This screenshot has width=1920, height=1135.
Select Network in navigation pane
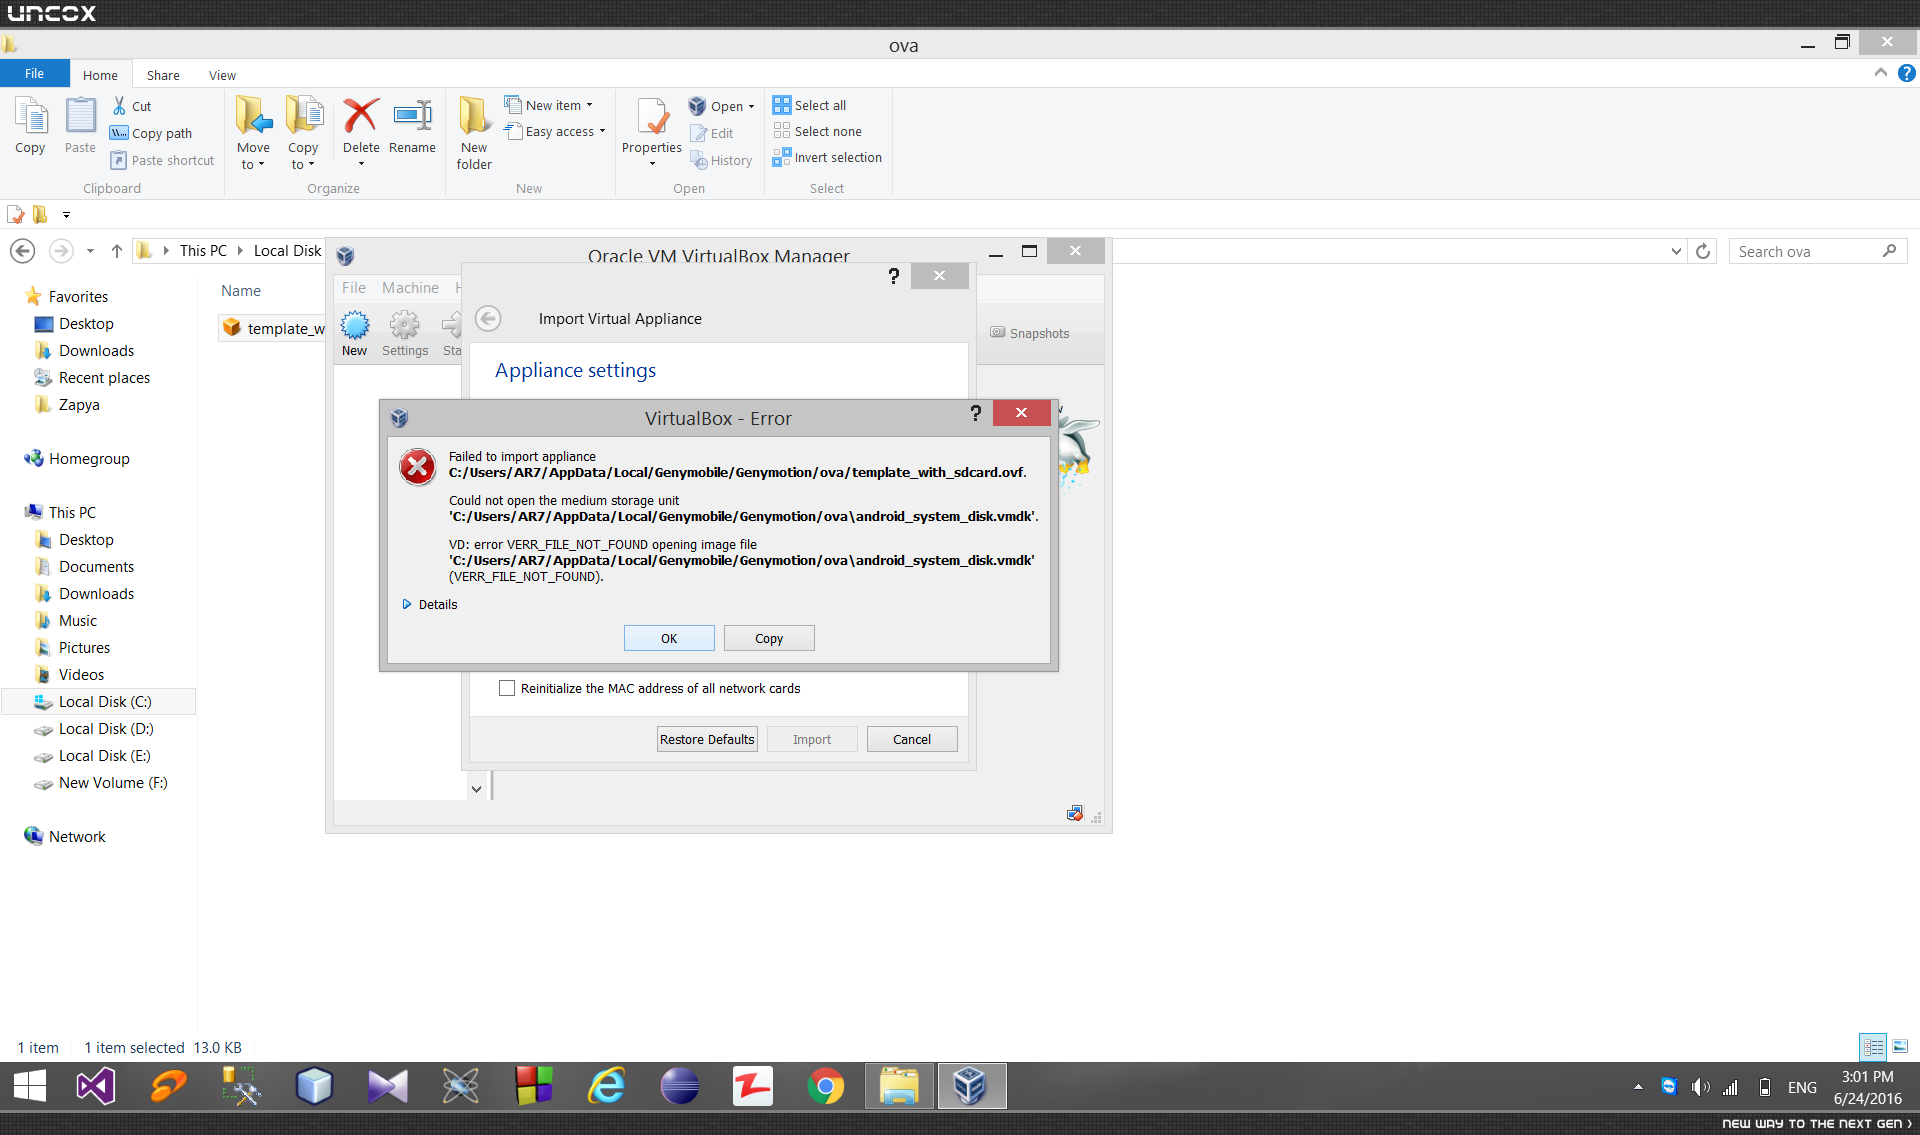tap(77, 836)
